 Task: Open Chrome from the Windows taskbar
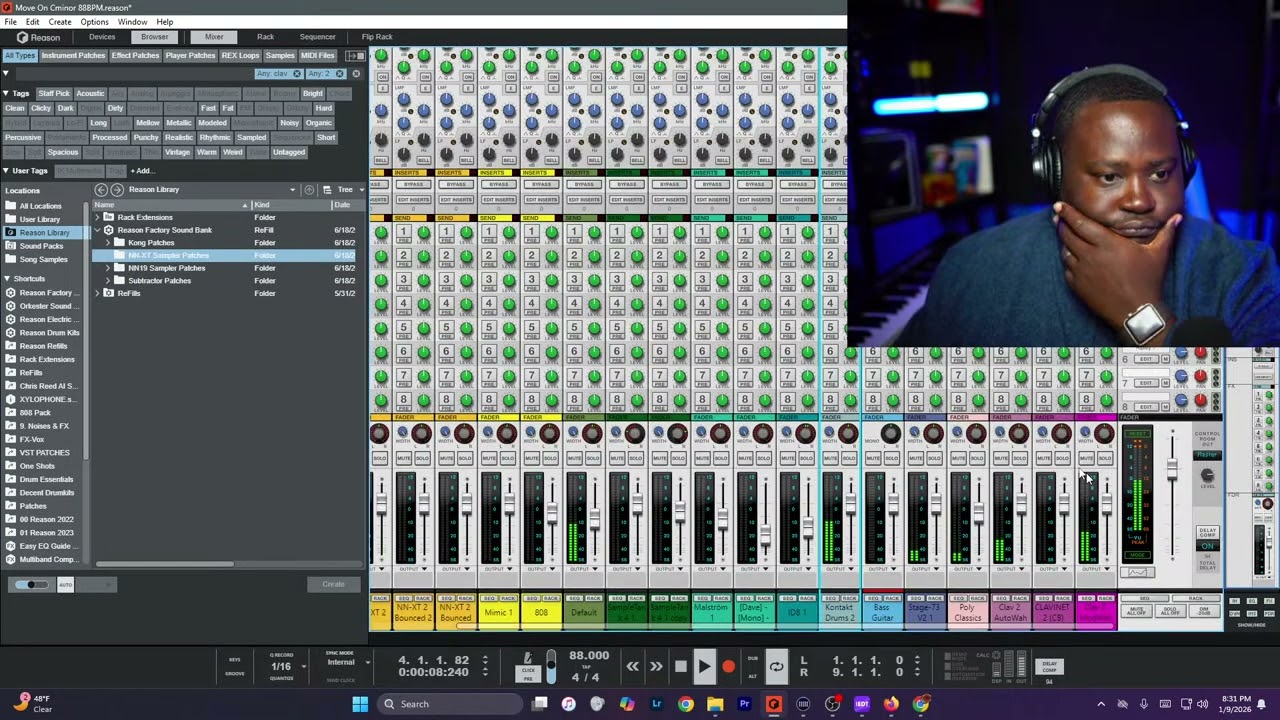(x=685, y=704)
